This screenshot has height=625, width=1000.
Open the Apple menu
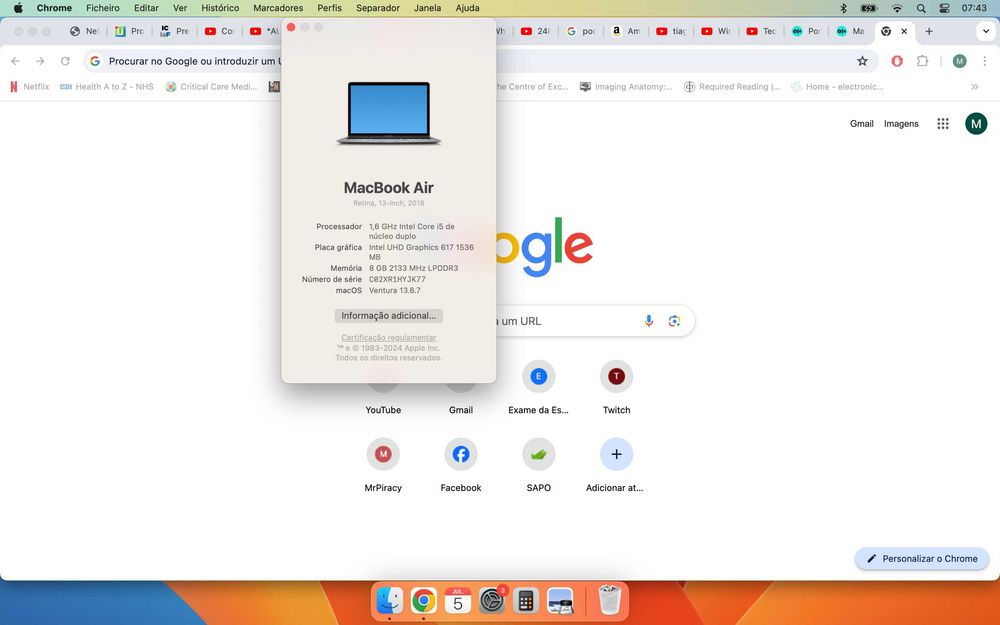(18, 8)
